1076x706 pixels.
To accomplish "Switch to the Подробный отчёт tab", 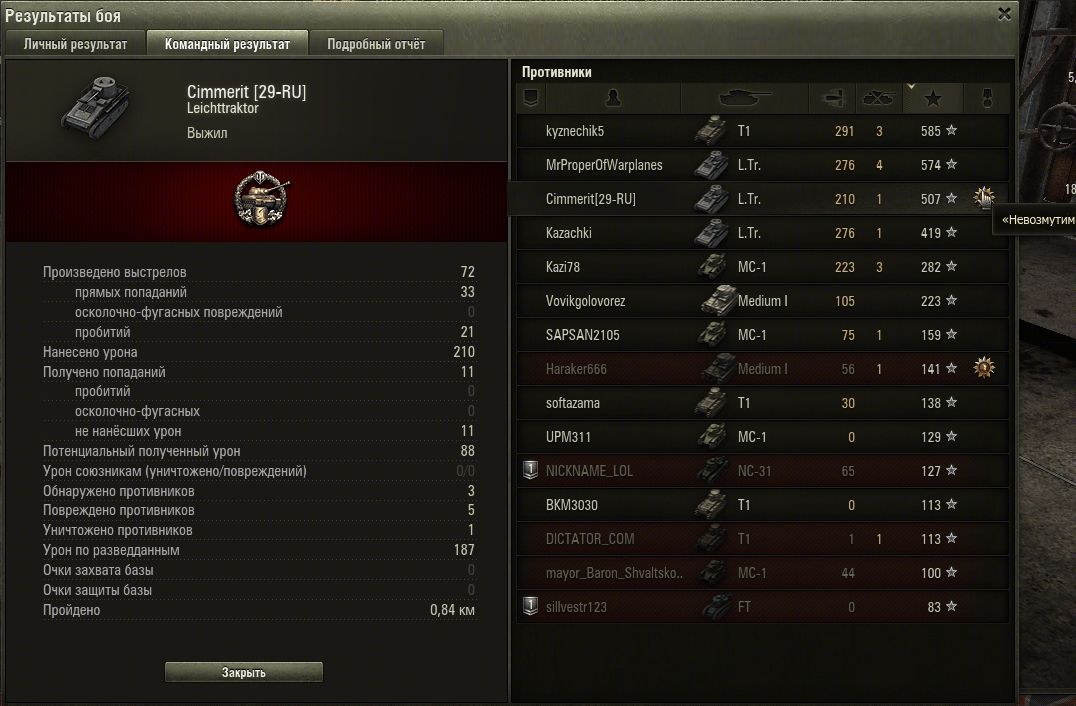I will point(376,44).
